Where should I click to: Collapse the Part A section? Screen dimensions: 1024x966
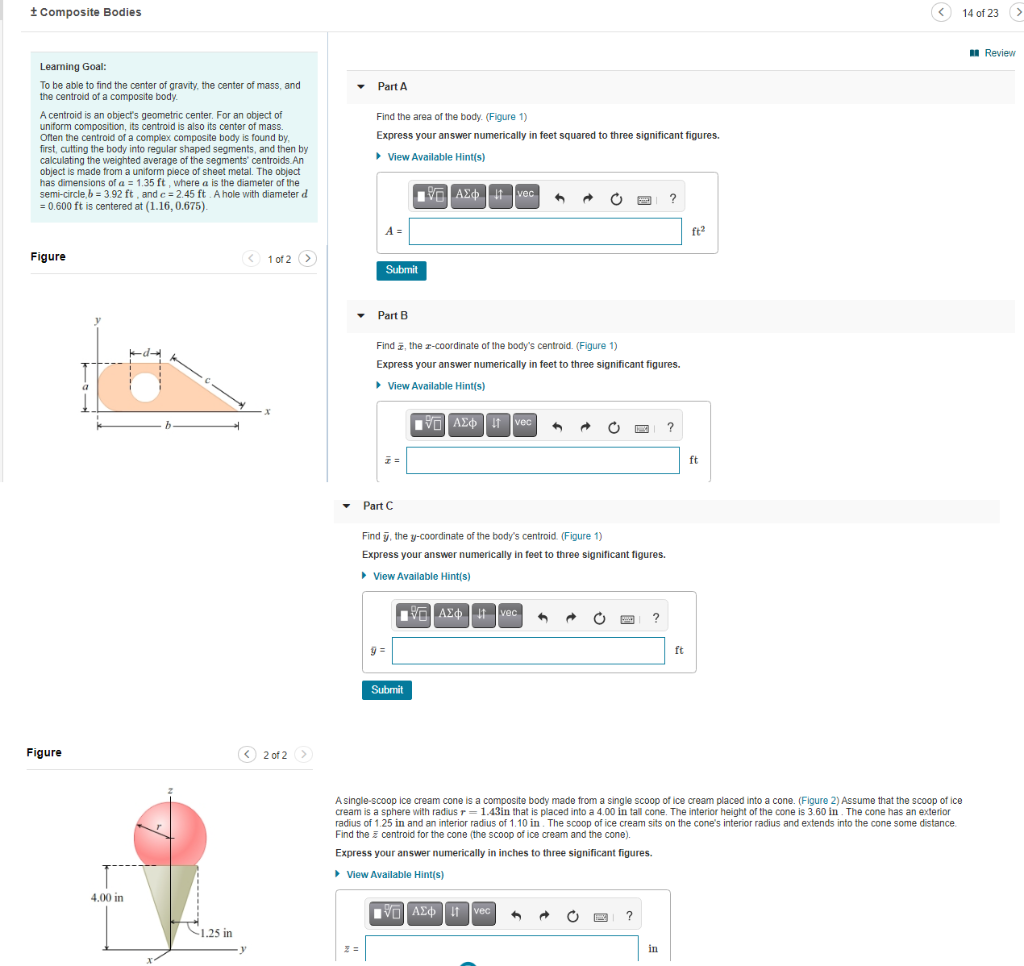[360, 87]
